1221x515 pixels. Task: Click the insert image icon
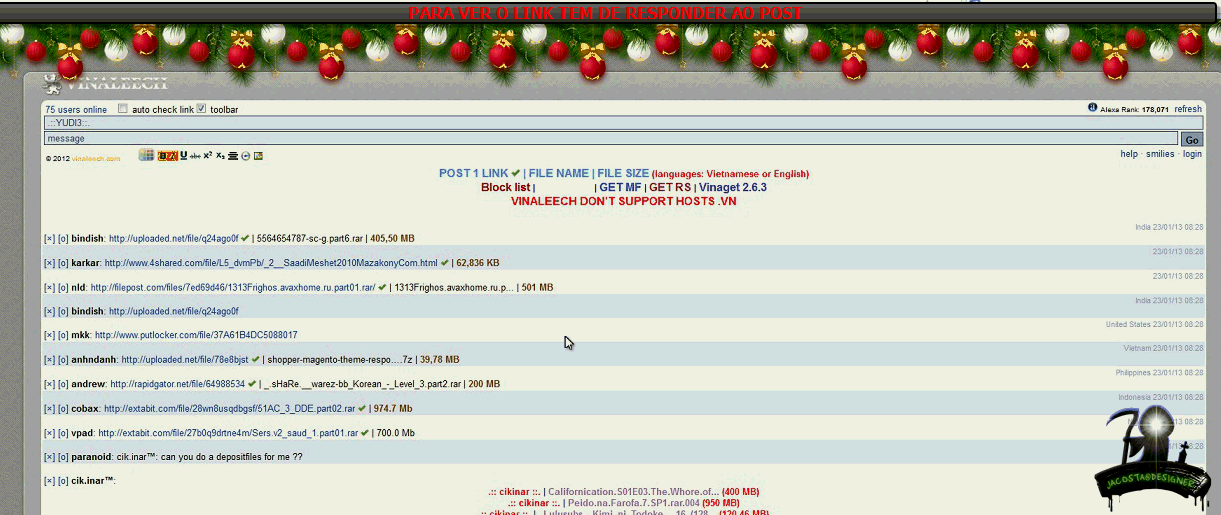(258, 156)
